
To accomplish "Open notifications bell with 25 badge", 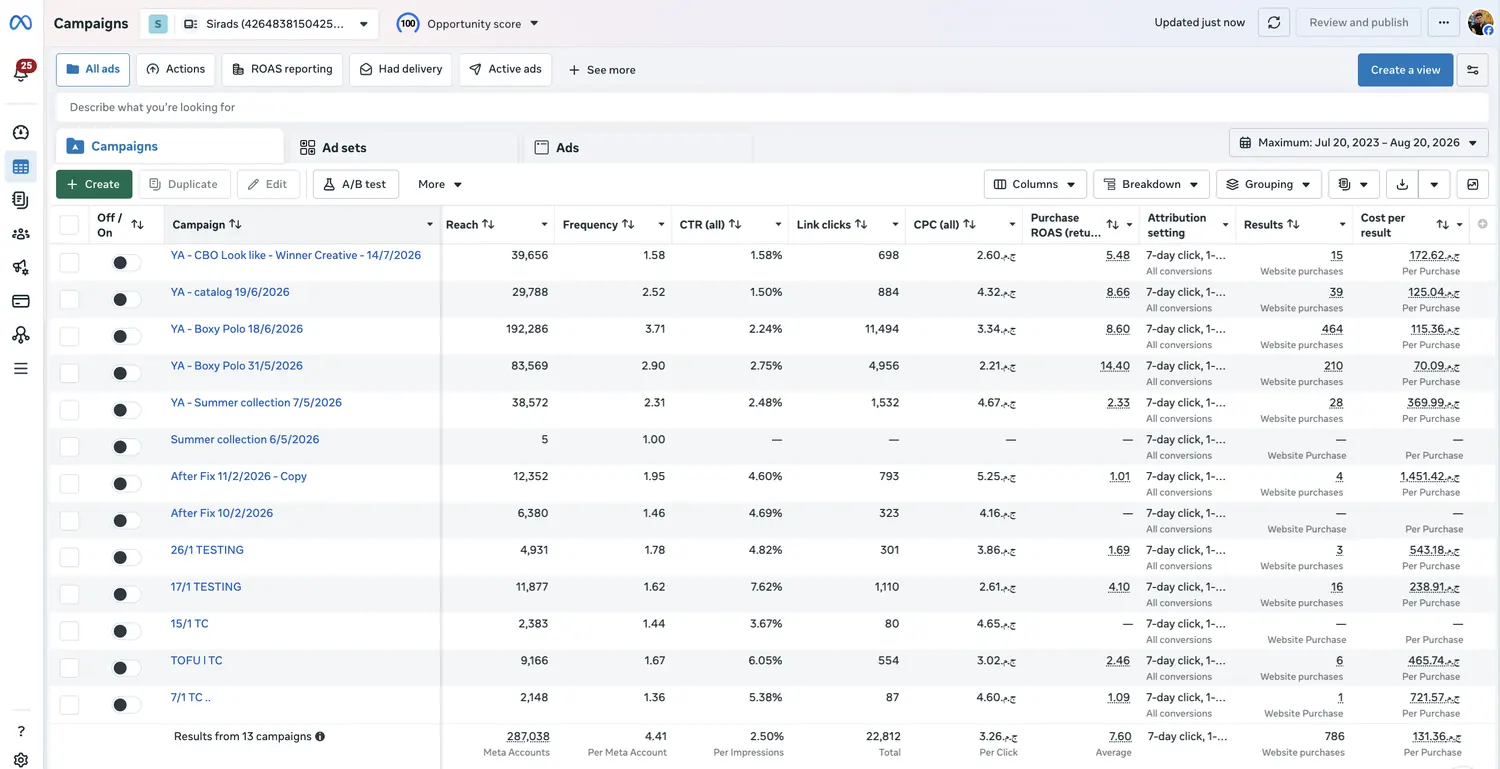I will pos(21,72).
